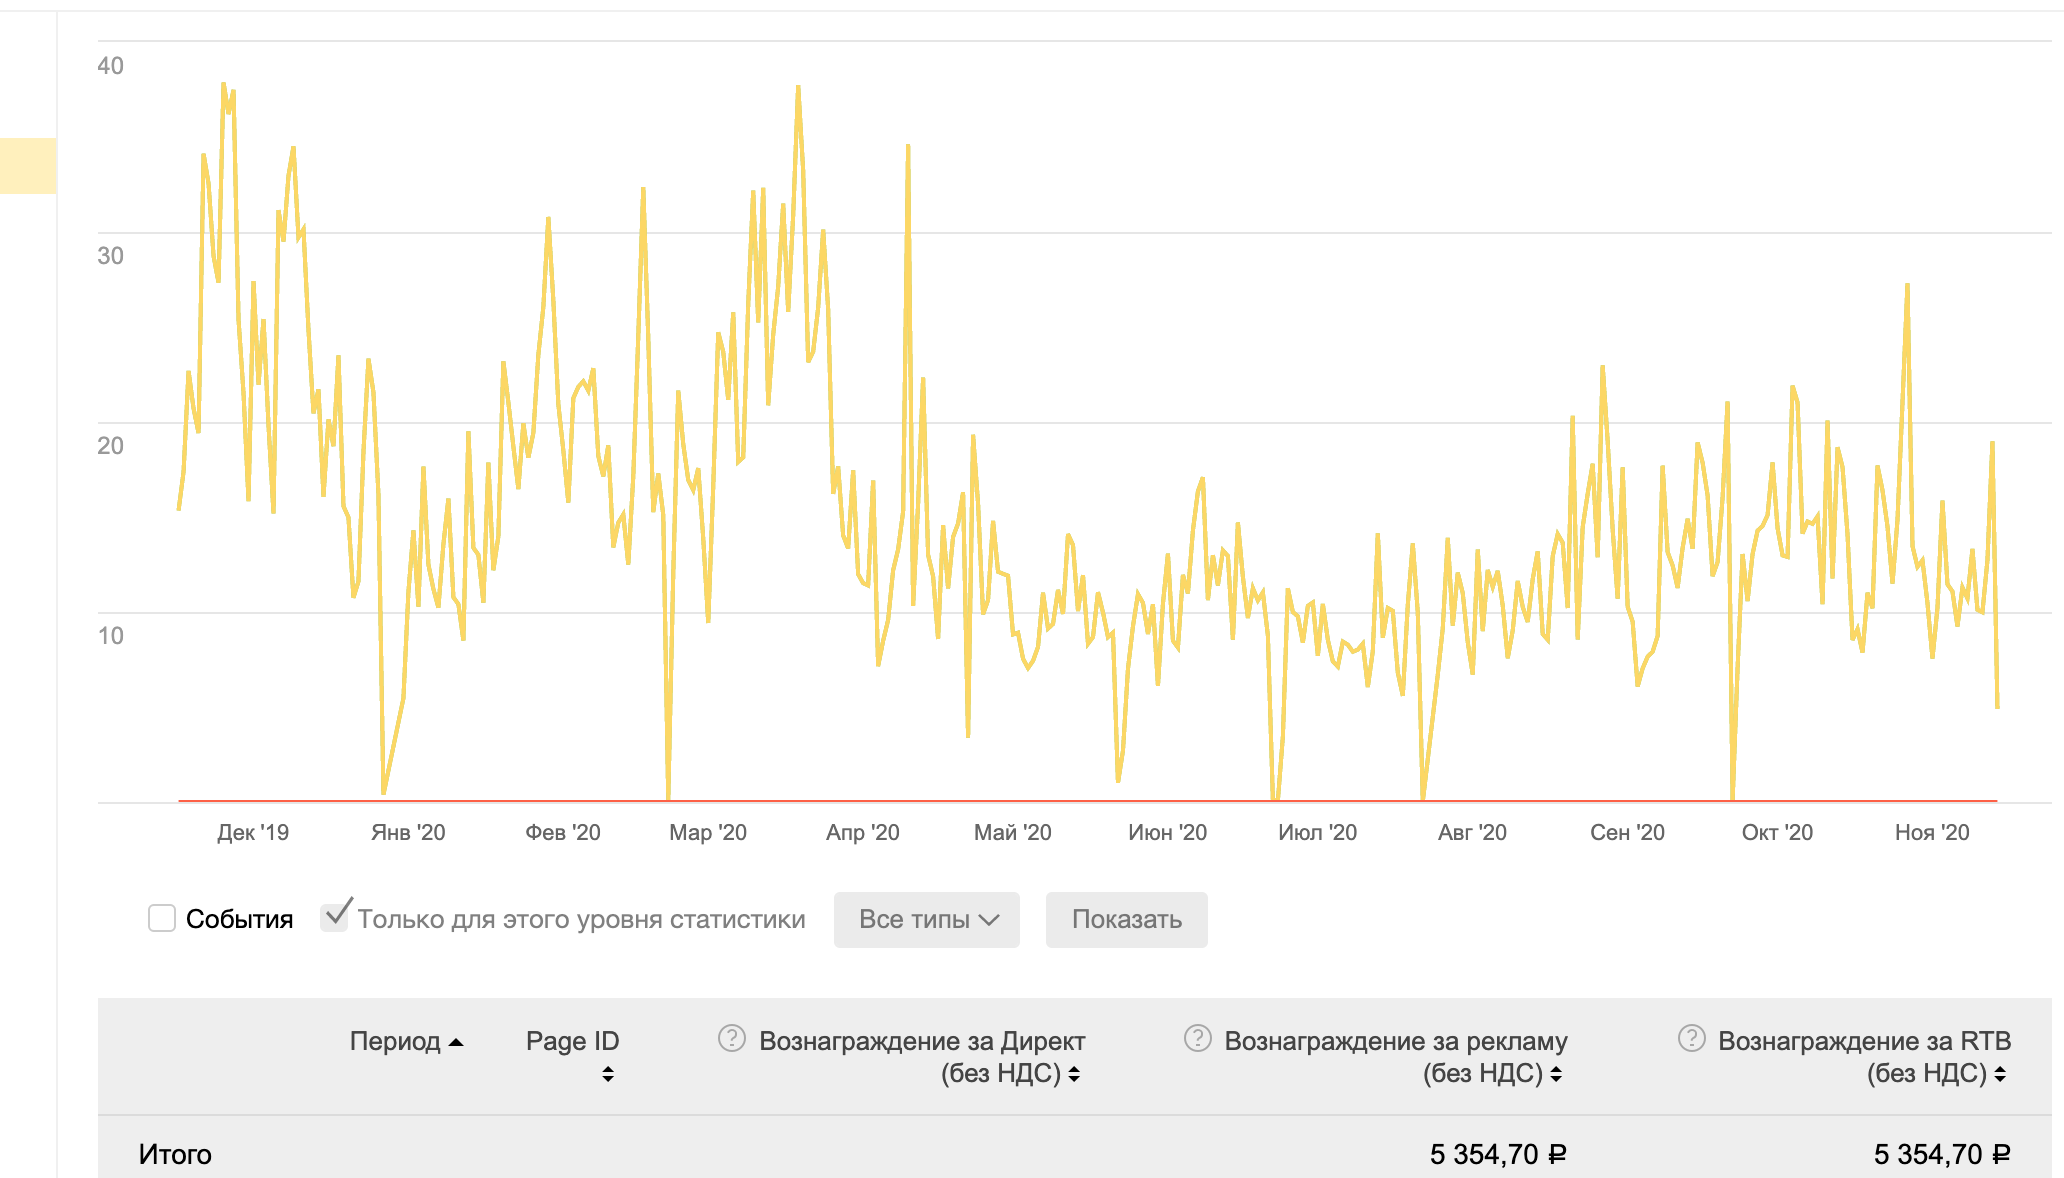Click the Итого row label
The height and width of the screenshot is (1178, 2064).
175,1154
